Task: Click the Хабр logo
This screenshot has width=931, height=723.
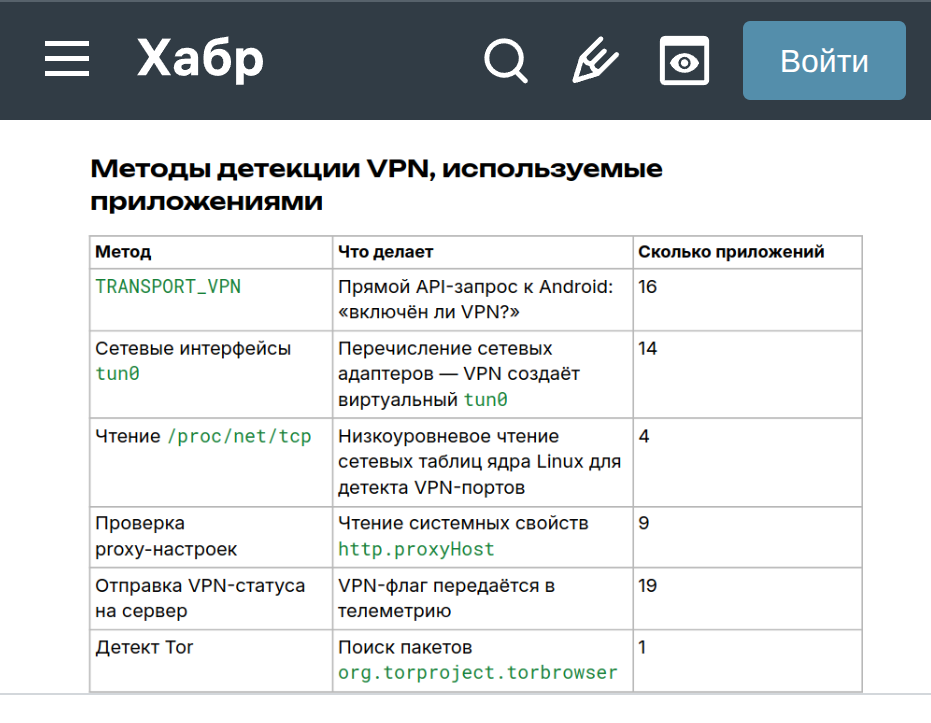Action: pyautogui.click(x=200, y=60)
